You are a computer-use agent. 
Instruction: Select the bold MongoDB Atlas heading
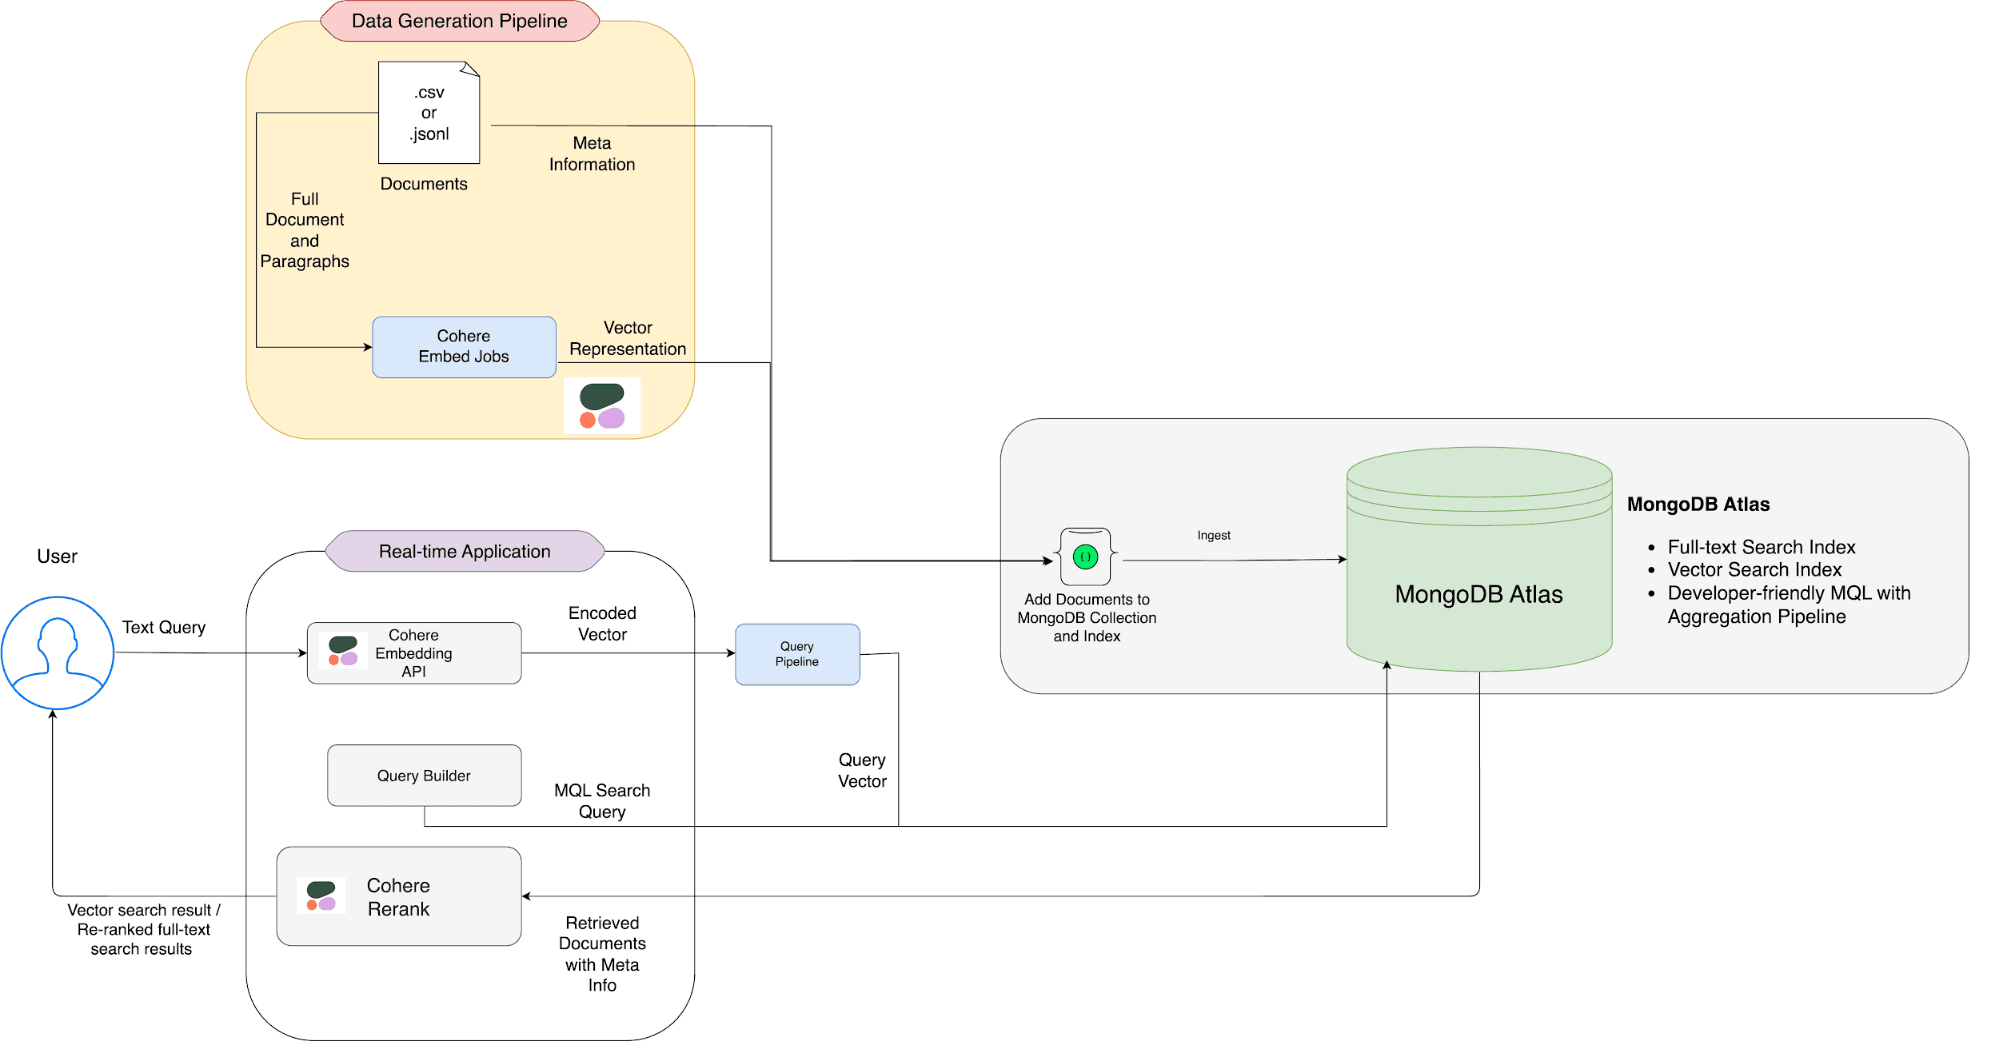pyautogui.click(x=1697, y=505)
